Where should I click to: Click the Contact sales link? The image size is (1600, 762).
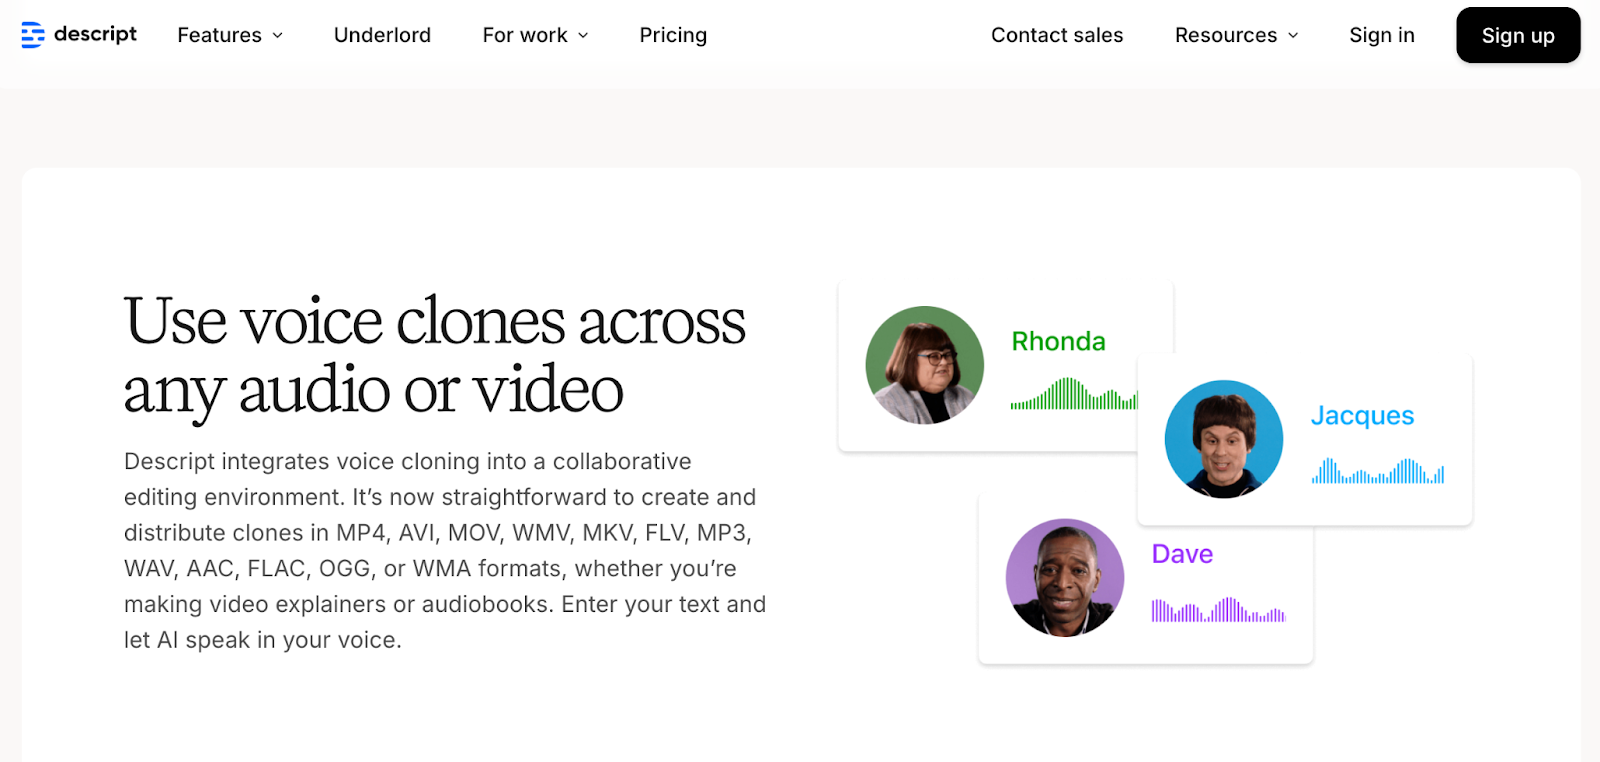[1057, 35]
